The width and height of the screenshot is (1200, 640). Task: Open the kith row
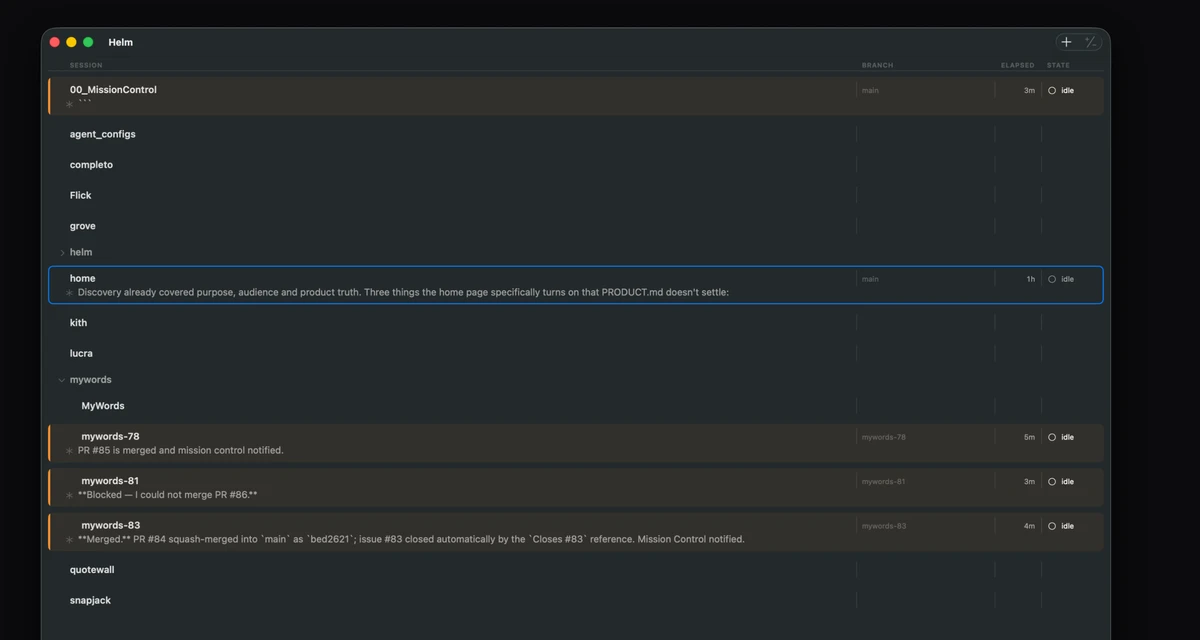(576, 323)
